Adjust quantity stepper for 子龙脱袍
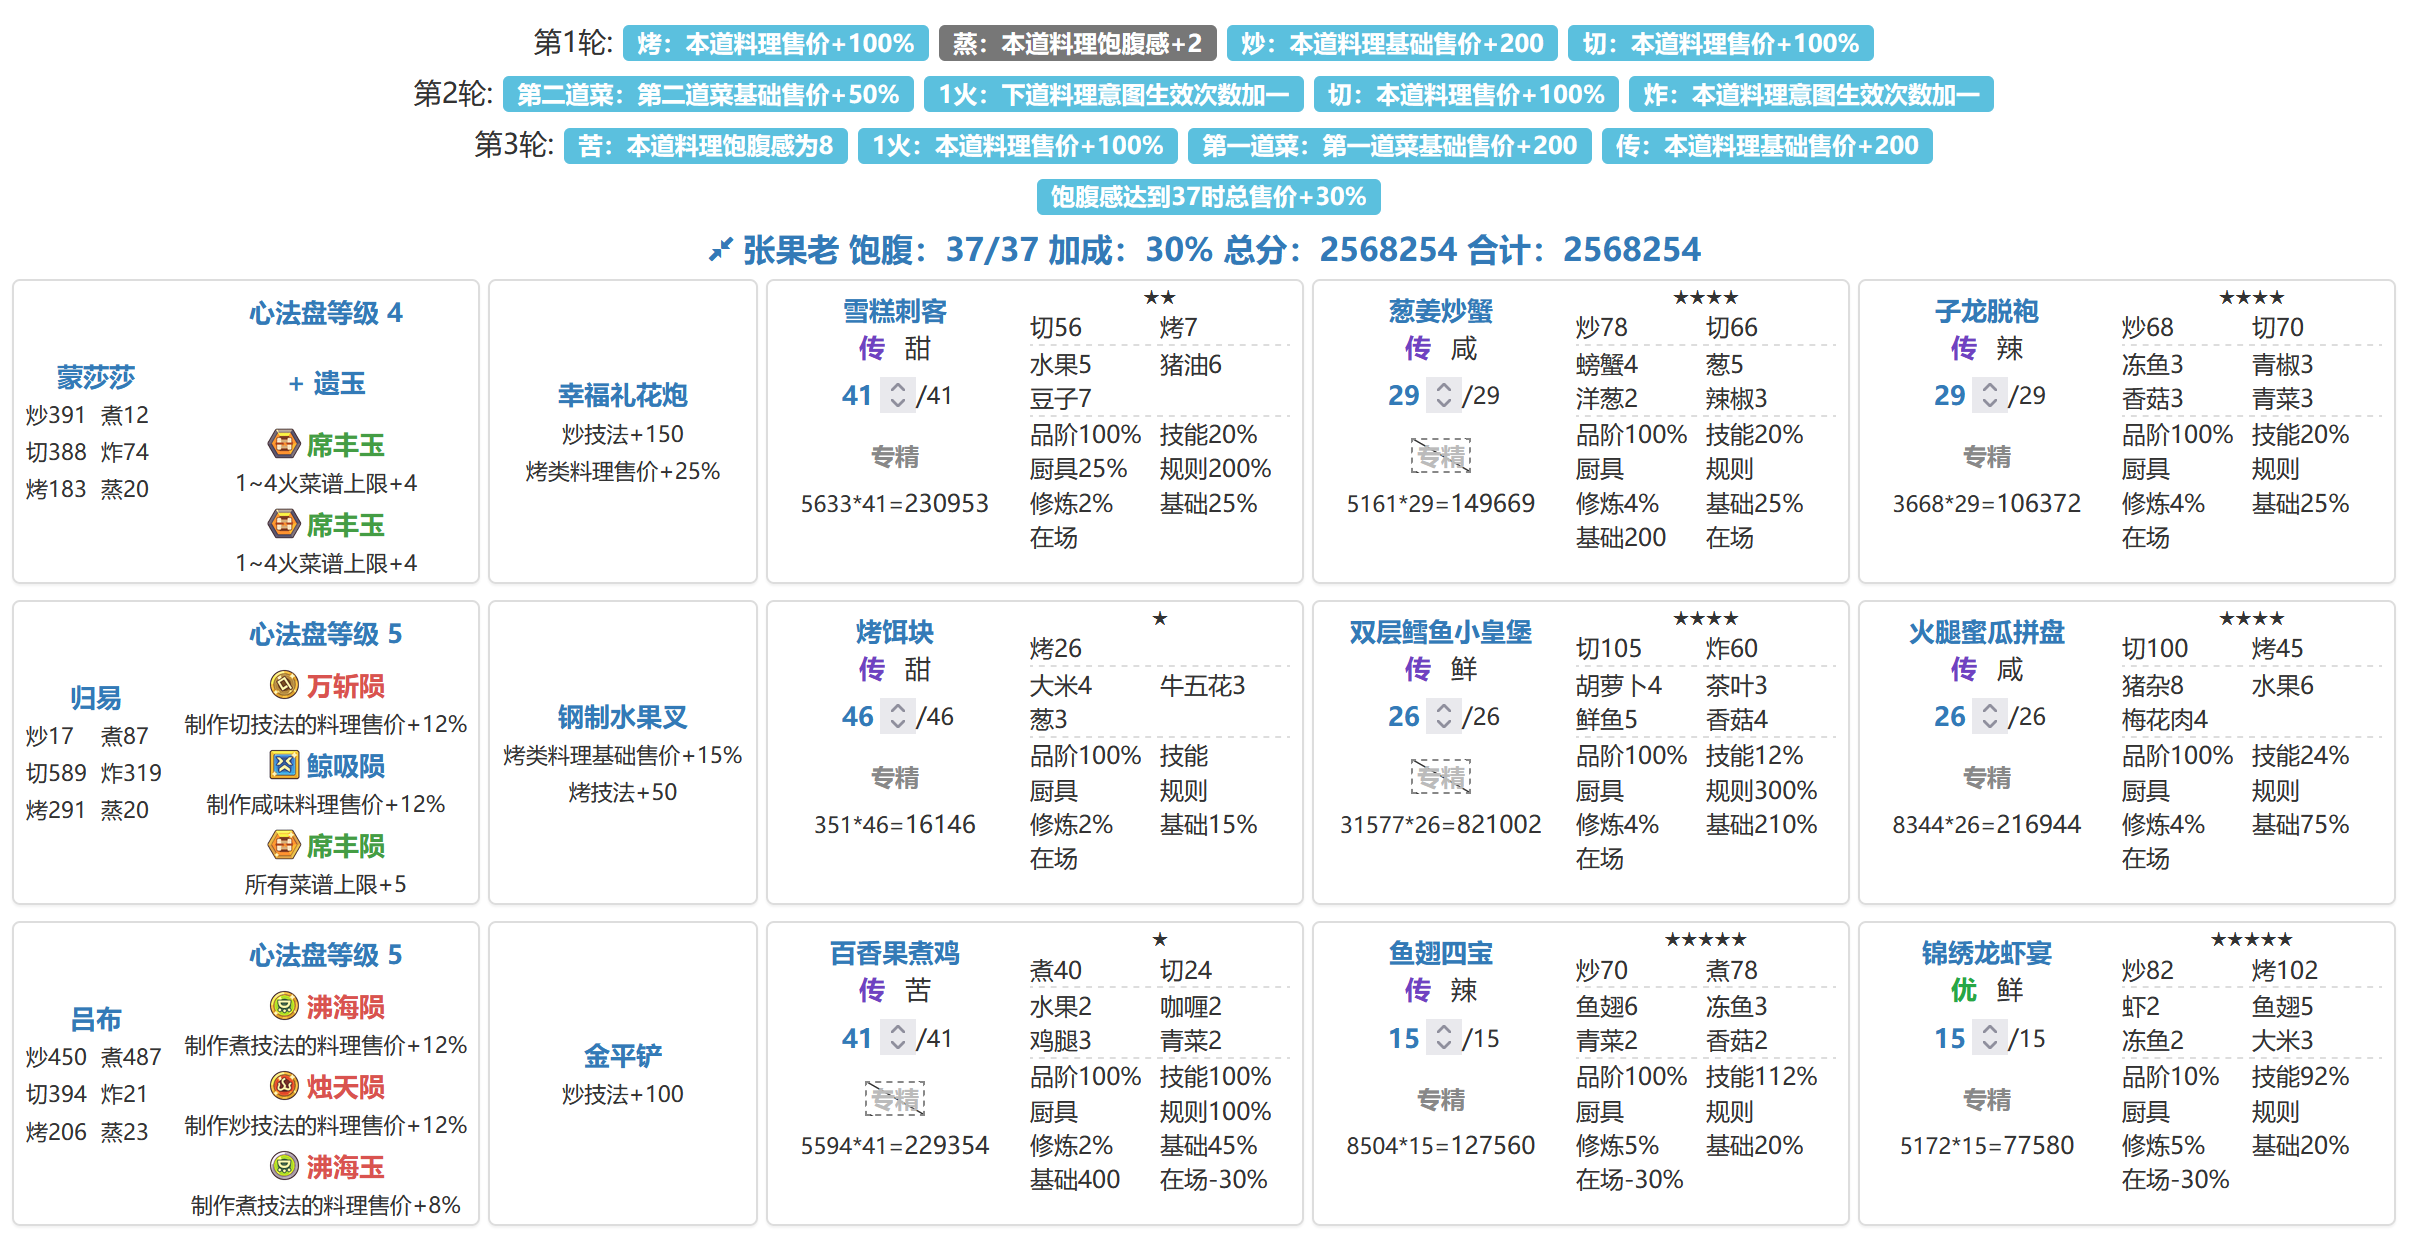The width and height of the screenshot is (2416, 1238). pyautogui.click(x=1990, y=395)
